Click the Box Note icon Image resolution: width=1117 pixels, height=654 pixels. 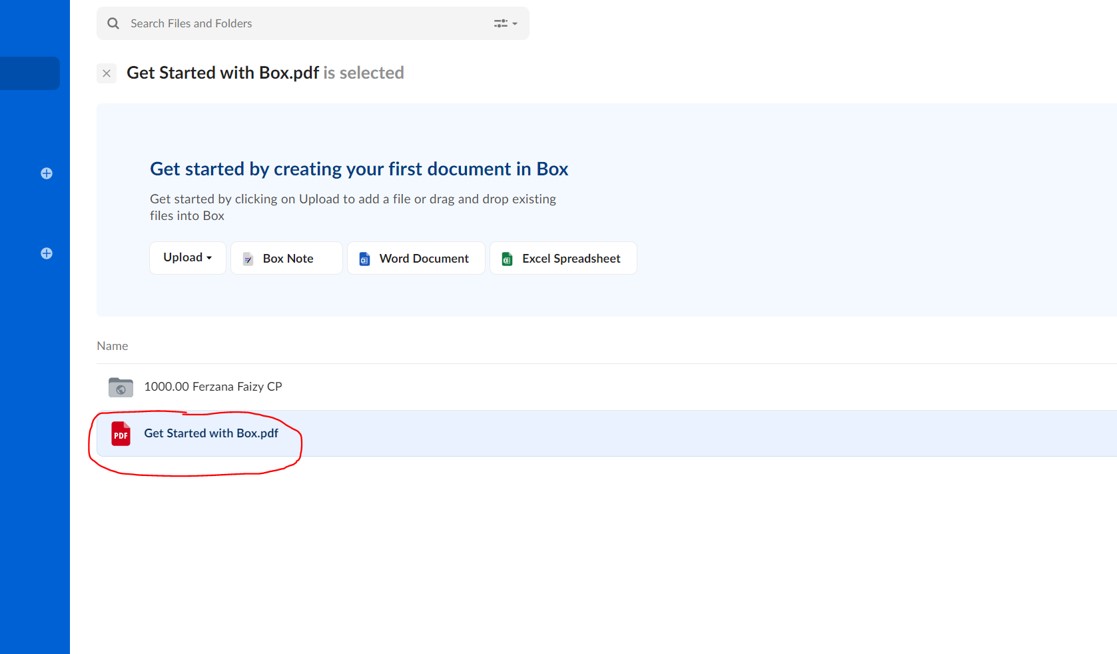click(x=248, y=259)
